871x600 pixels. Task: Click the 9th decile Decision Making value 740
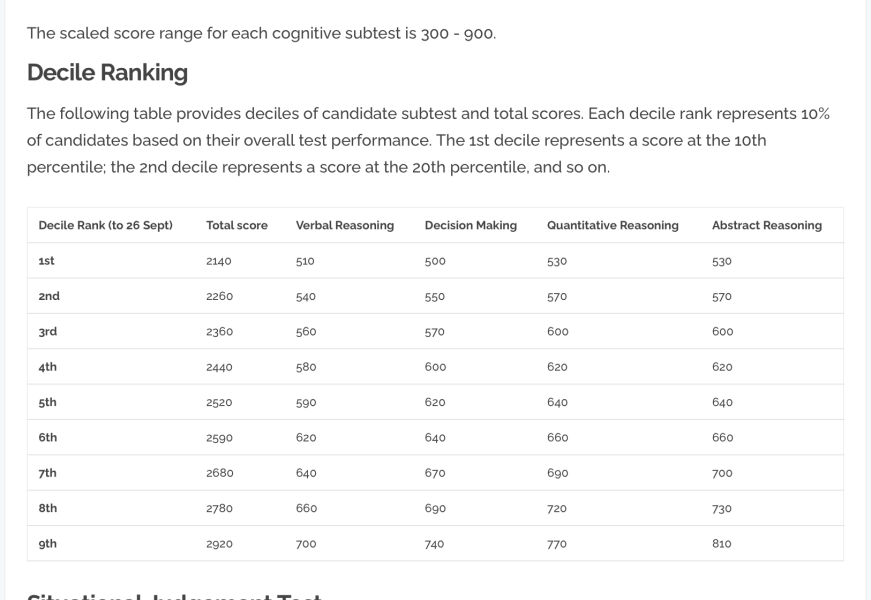[x=435, y=544]
